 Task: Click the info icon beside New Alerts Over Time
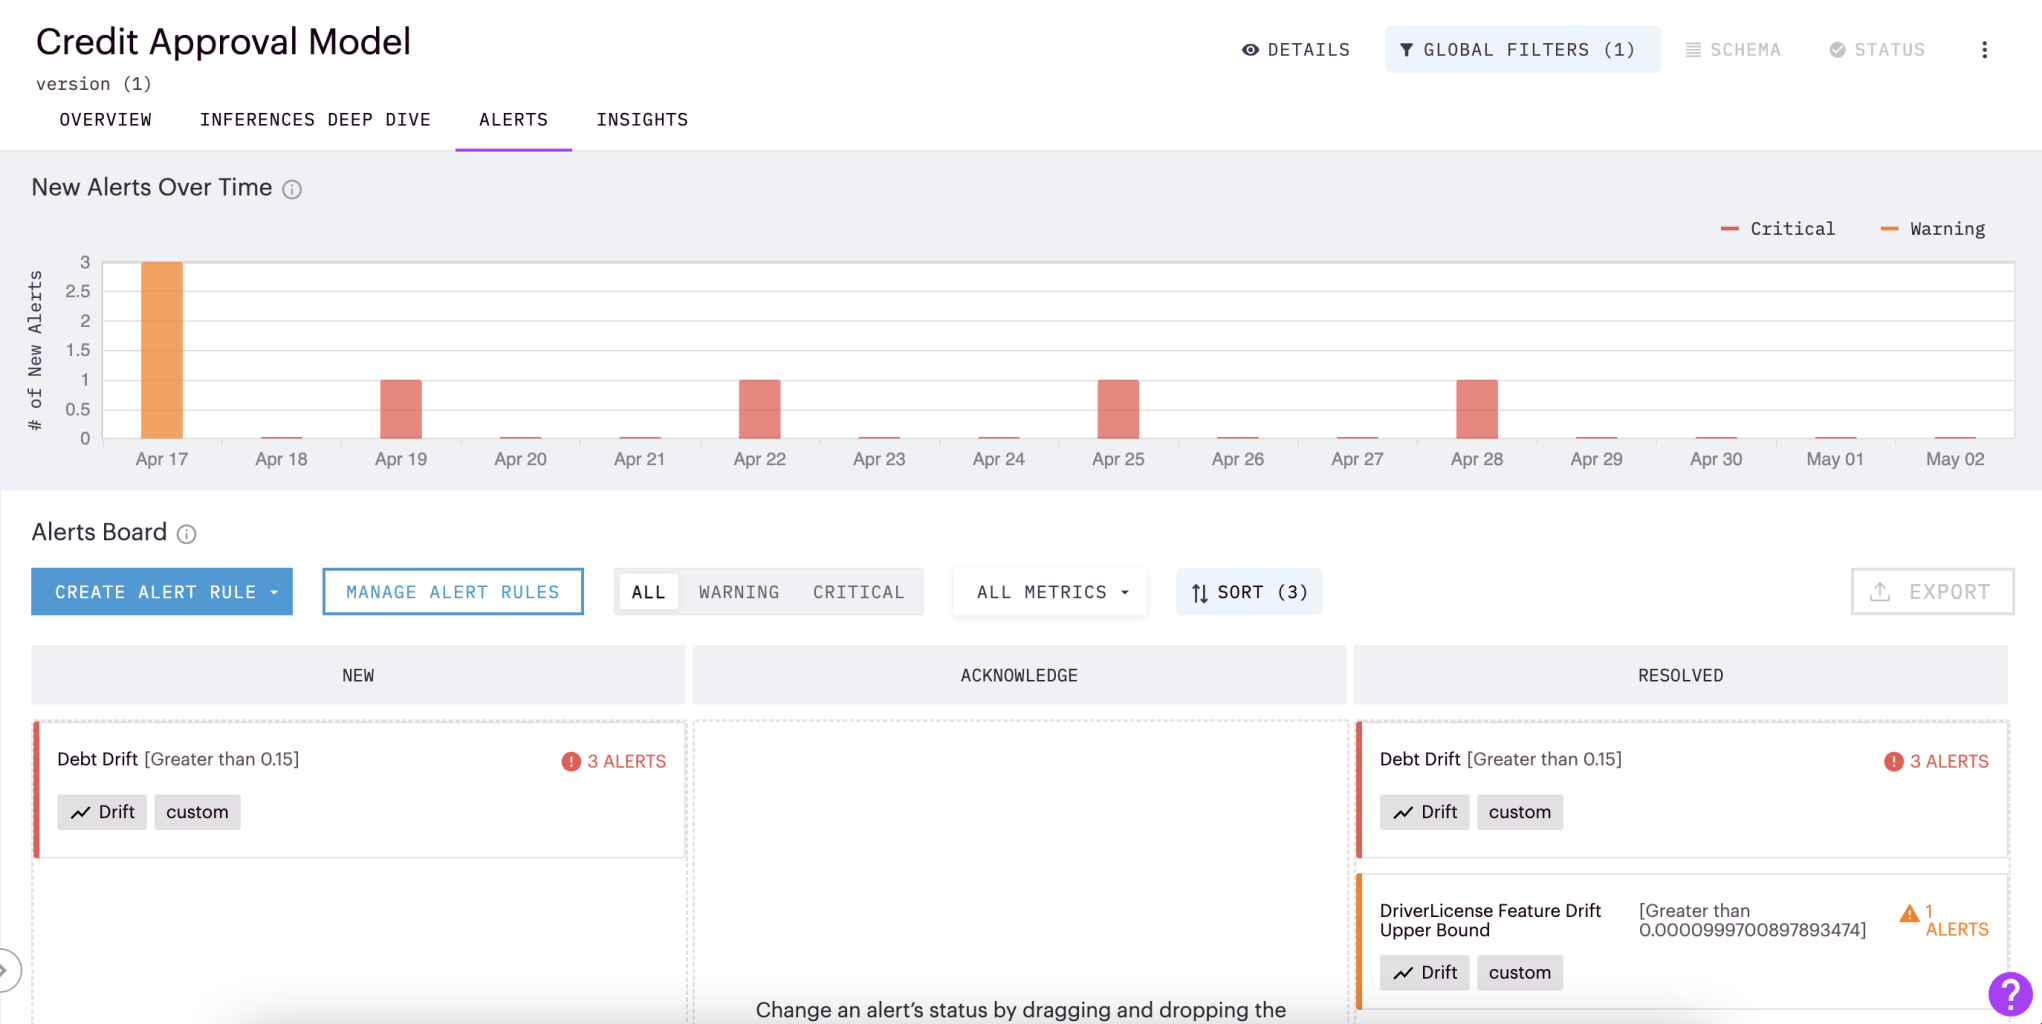pos(292,189)
